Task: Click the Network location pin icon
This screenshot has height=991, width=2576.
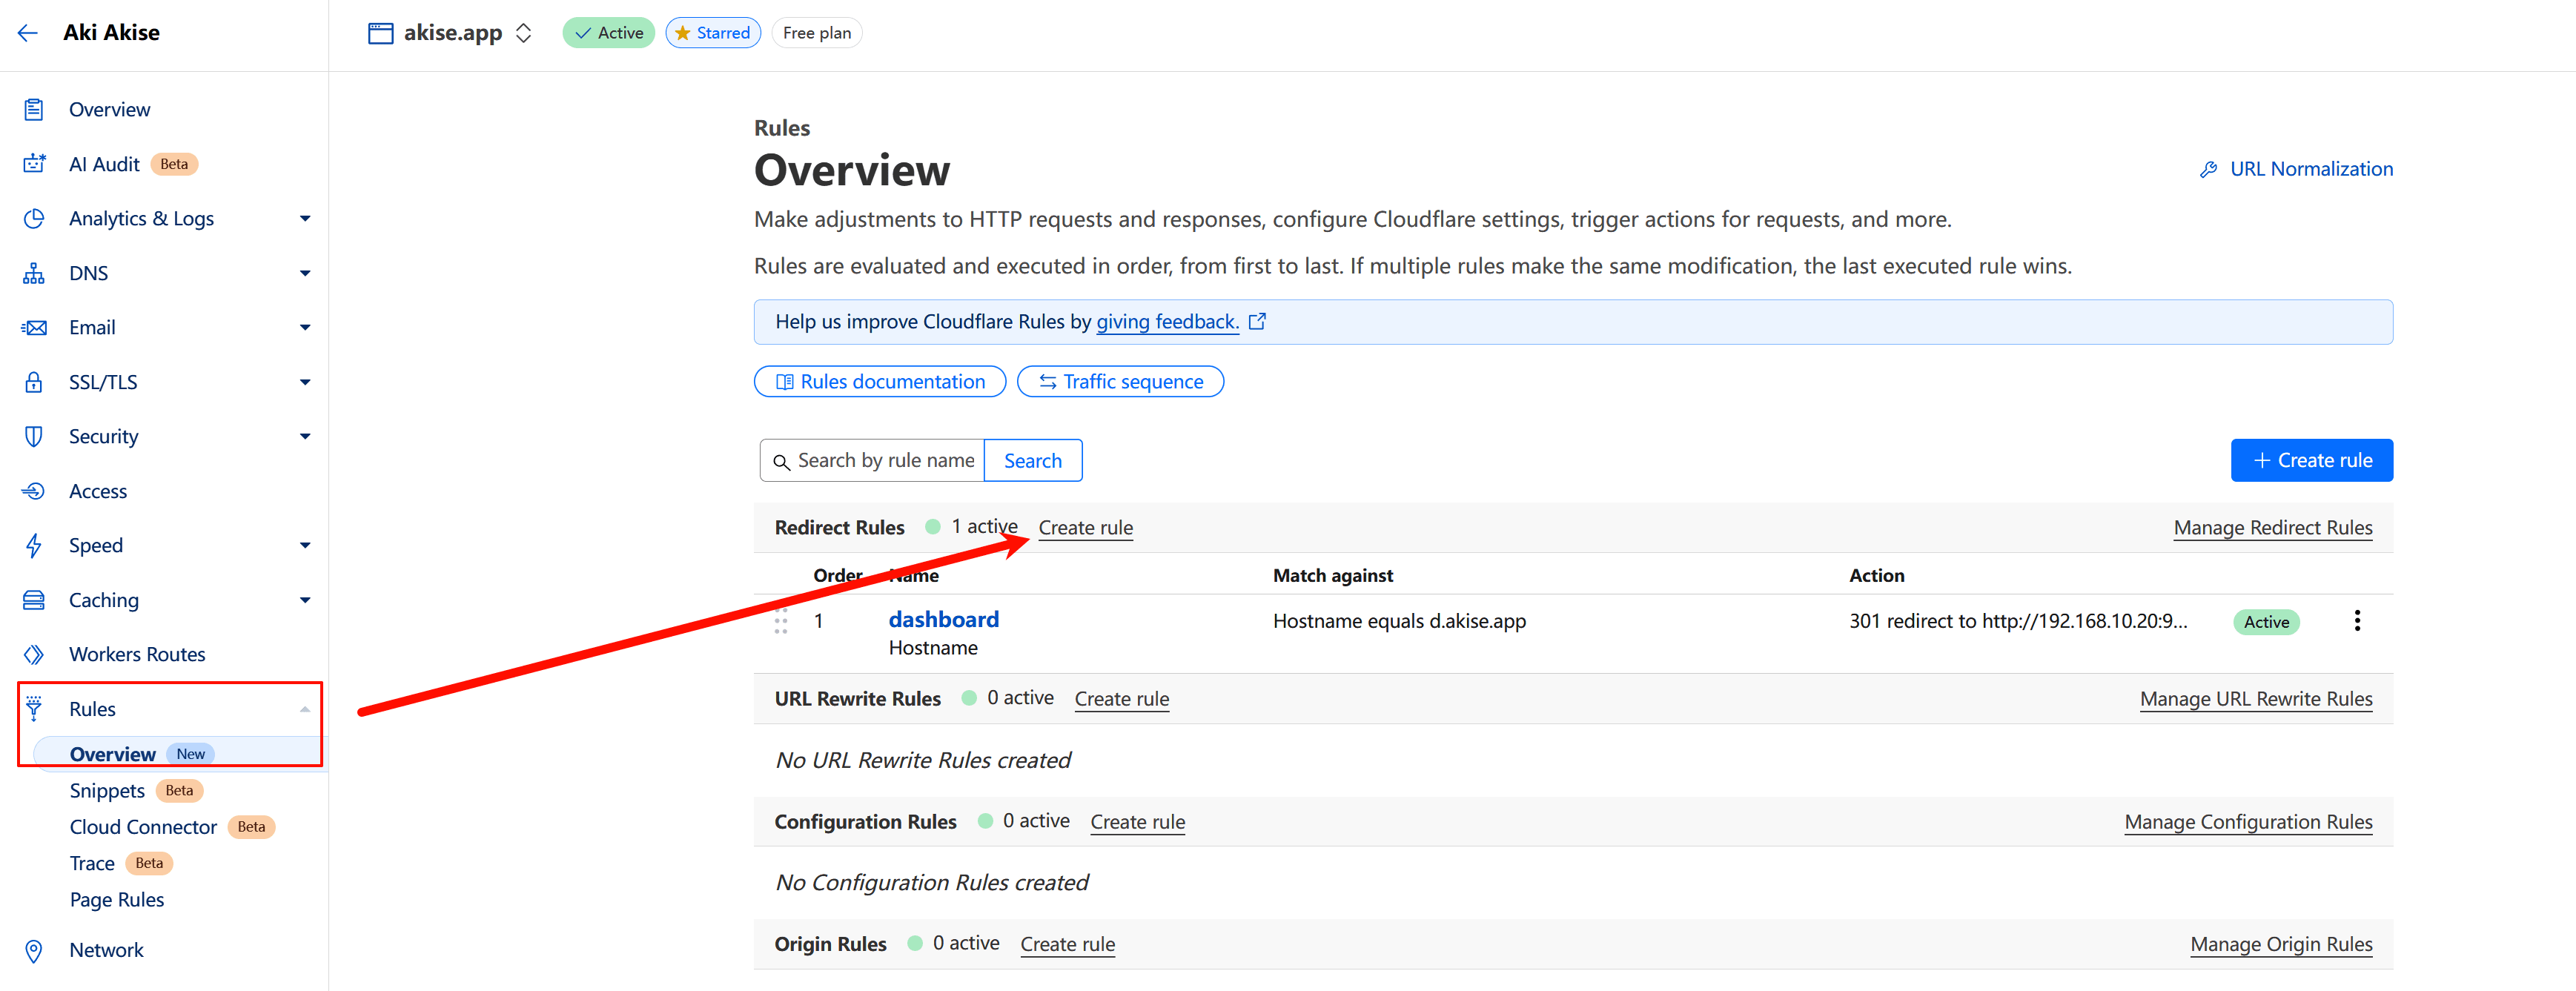Action: click(34, 950)
